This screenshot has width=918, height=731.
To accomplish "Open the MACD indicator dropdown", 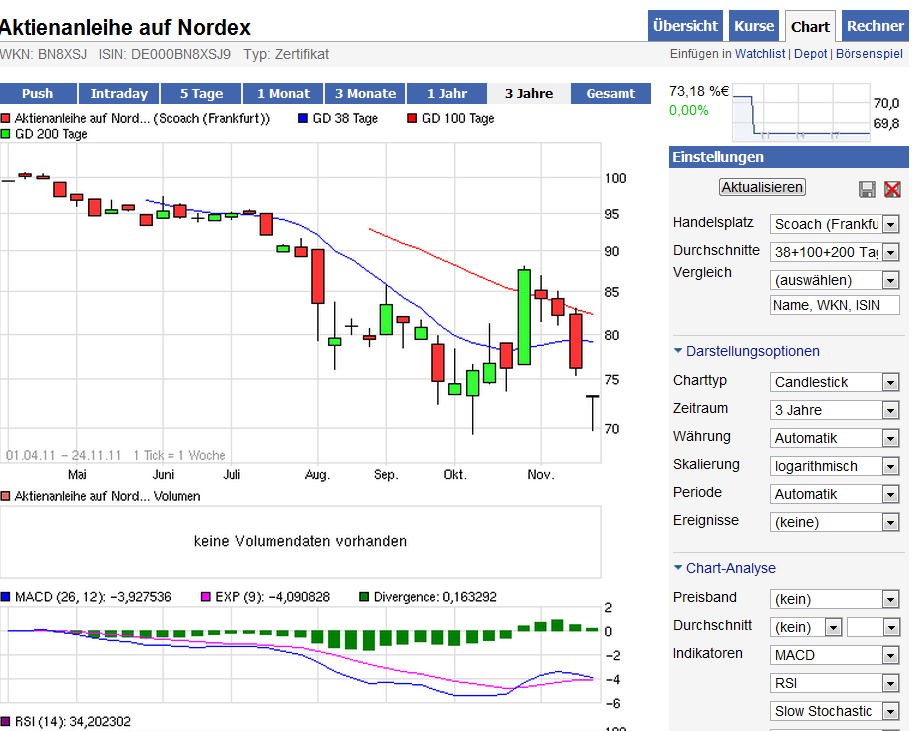I will point(834,656).
